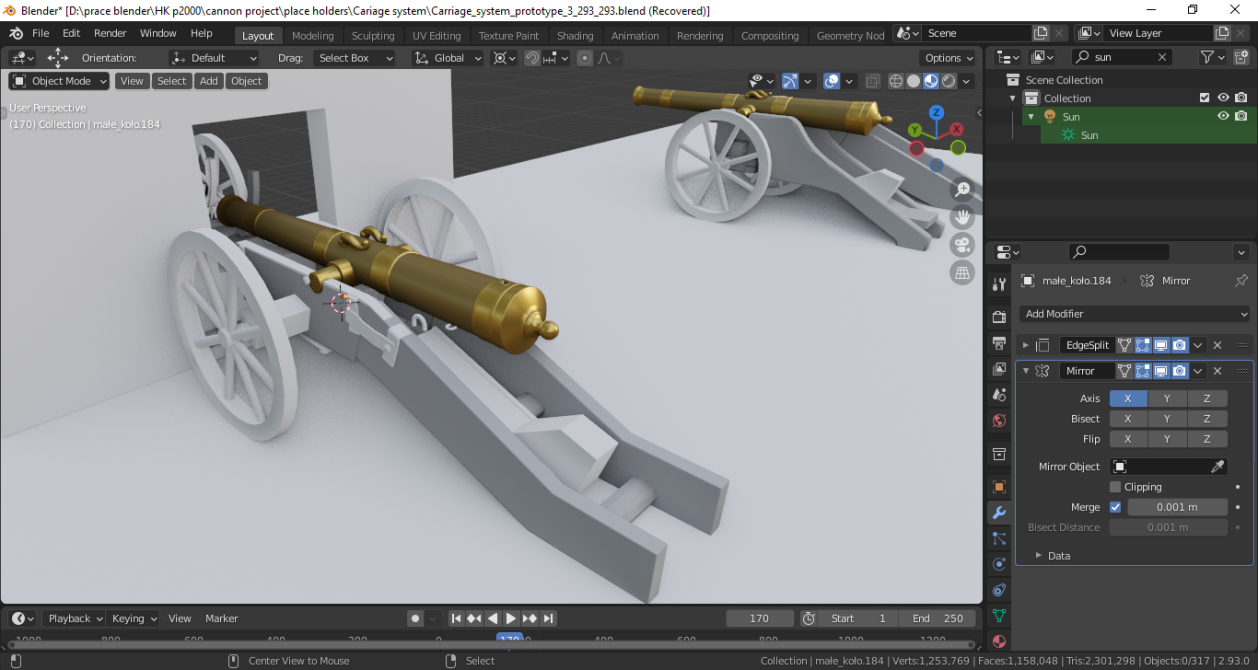Switch to the Sculpting workspace tab
The image size is (1258, 670).
[x=373, y=35]
